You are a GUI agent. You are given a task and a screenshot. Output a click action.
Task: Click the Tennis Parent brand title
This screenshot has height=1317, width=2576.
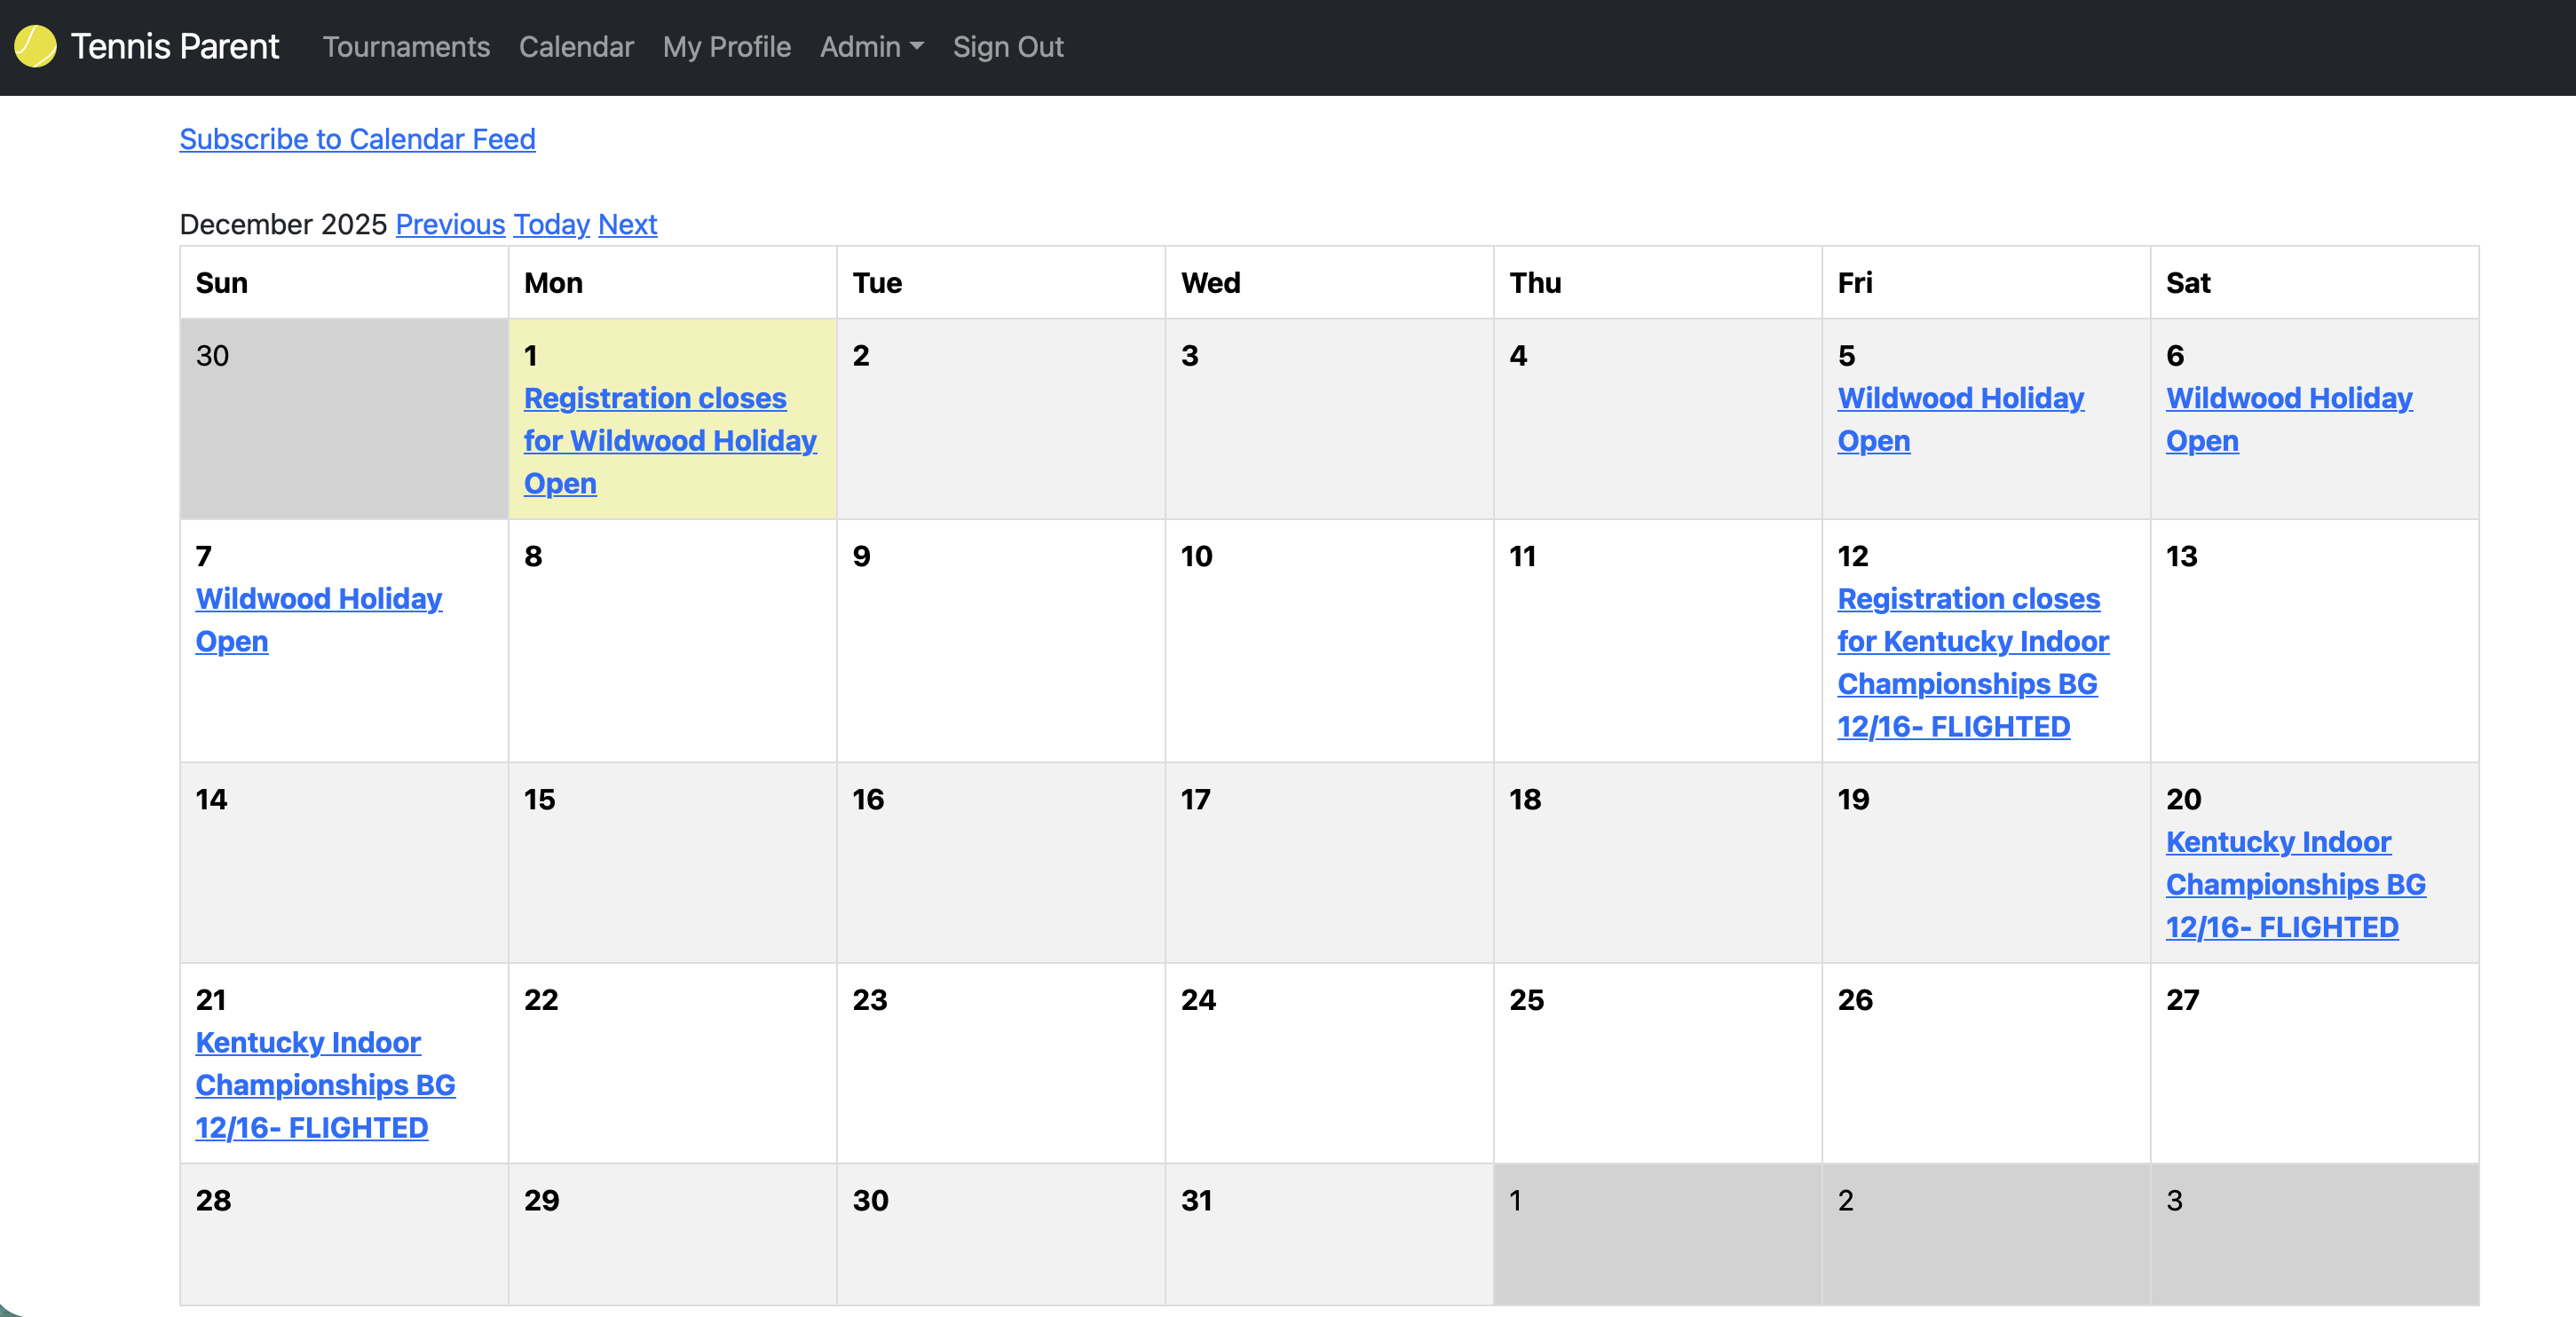pos(175,47)
